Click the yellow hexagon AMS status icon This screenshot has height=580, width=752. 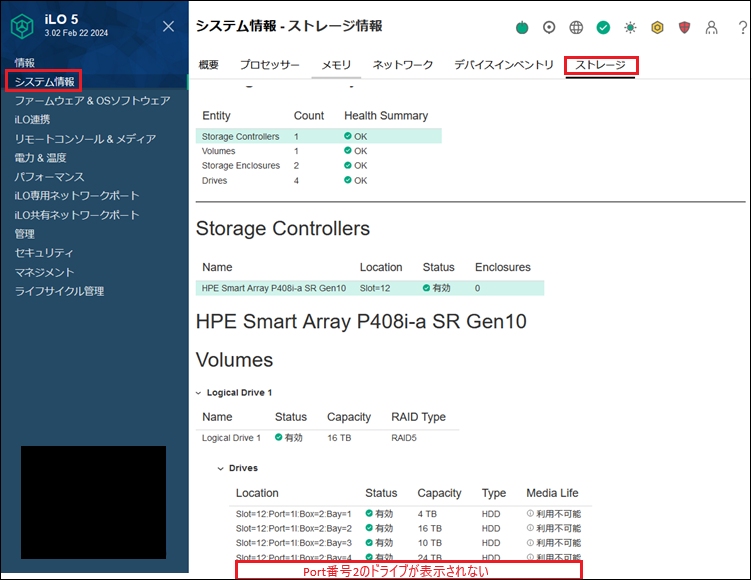point(657,28)
